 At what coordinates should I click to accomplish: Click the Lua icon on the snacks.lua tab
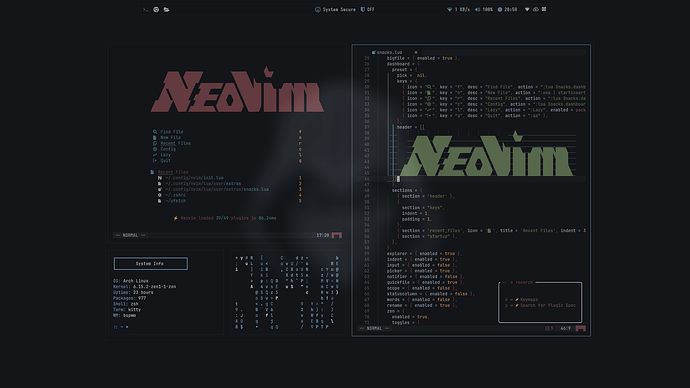coord(374,52)
